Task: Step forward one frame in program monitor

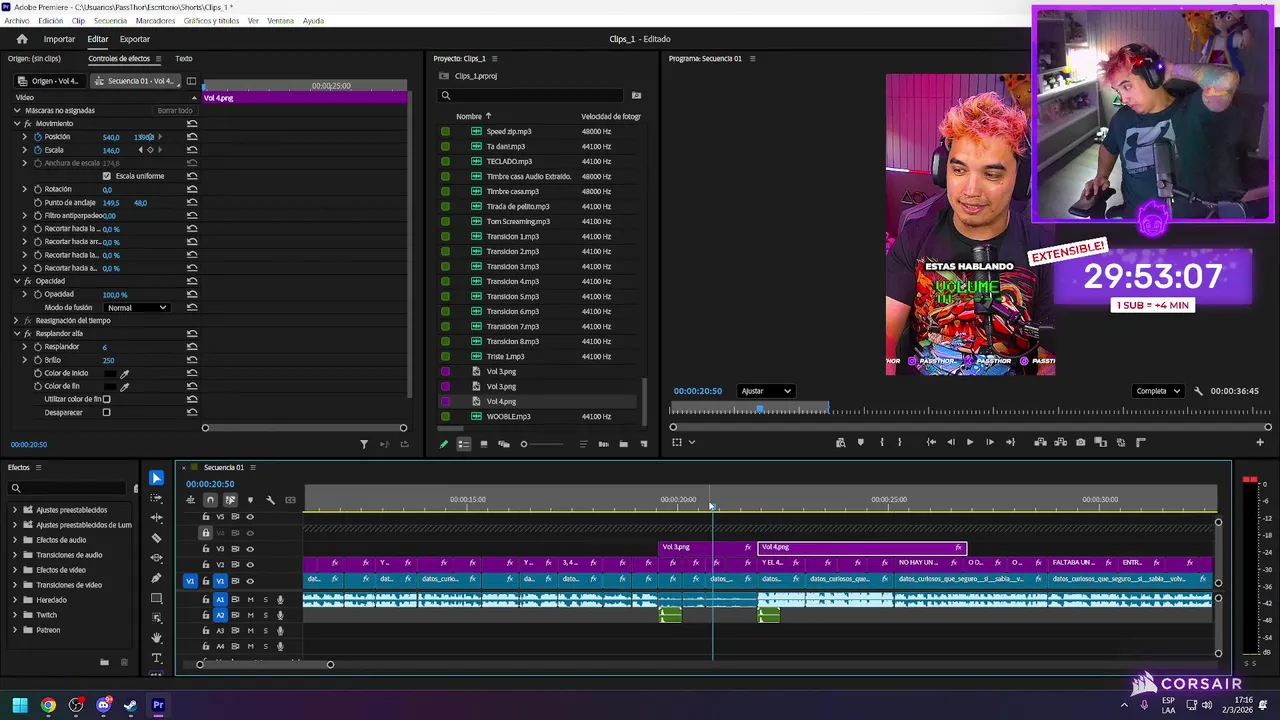Action: [x=990, y=442]
